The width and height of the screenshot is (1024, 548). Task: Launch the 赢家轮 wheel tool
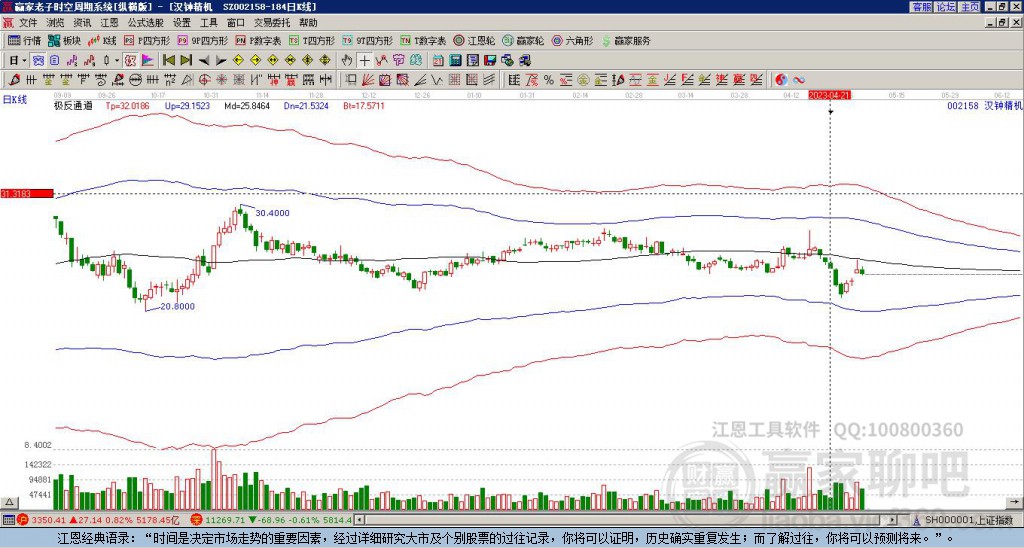(523, 40)
